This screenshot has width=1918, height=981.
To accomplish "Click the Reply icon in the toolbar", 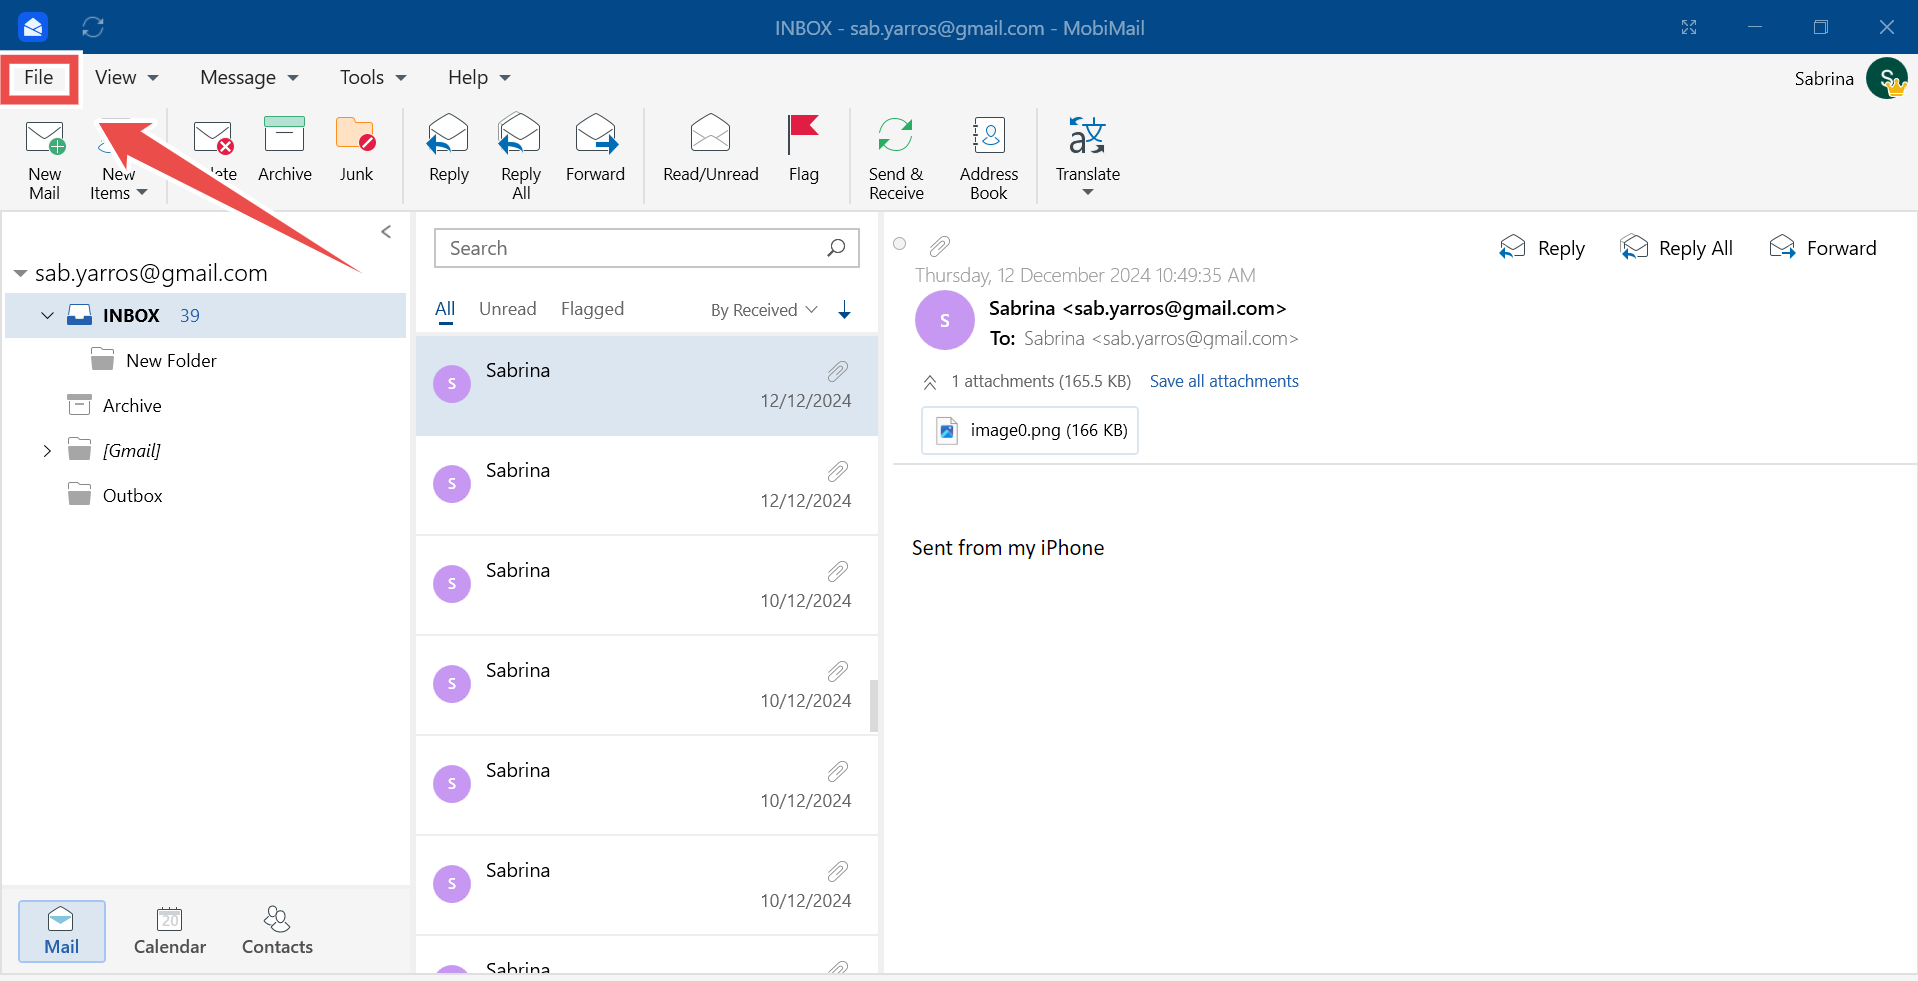I will coord(448,134).
